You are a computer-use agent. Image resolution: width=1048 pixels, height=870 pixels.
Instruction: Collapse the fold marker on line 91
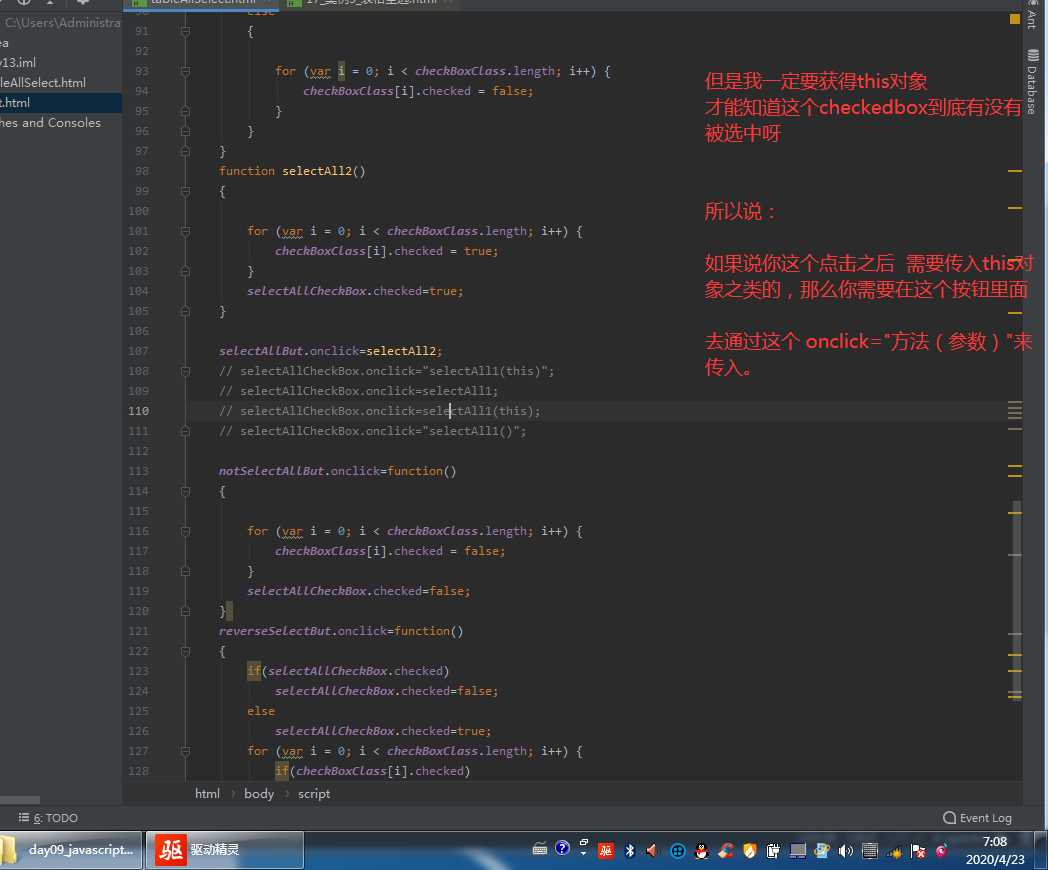[x=186, y=31]
